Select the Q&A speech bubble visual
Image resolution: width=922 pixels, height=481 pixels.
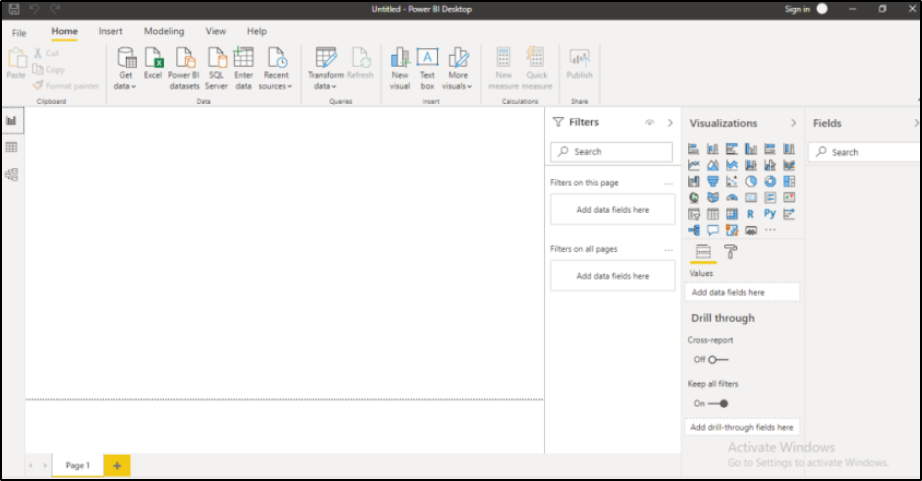713,230
